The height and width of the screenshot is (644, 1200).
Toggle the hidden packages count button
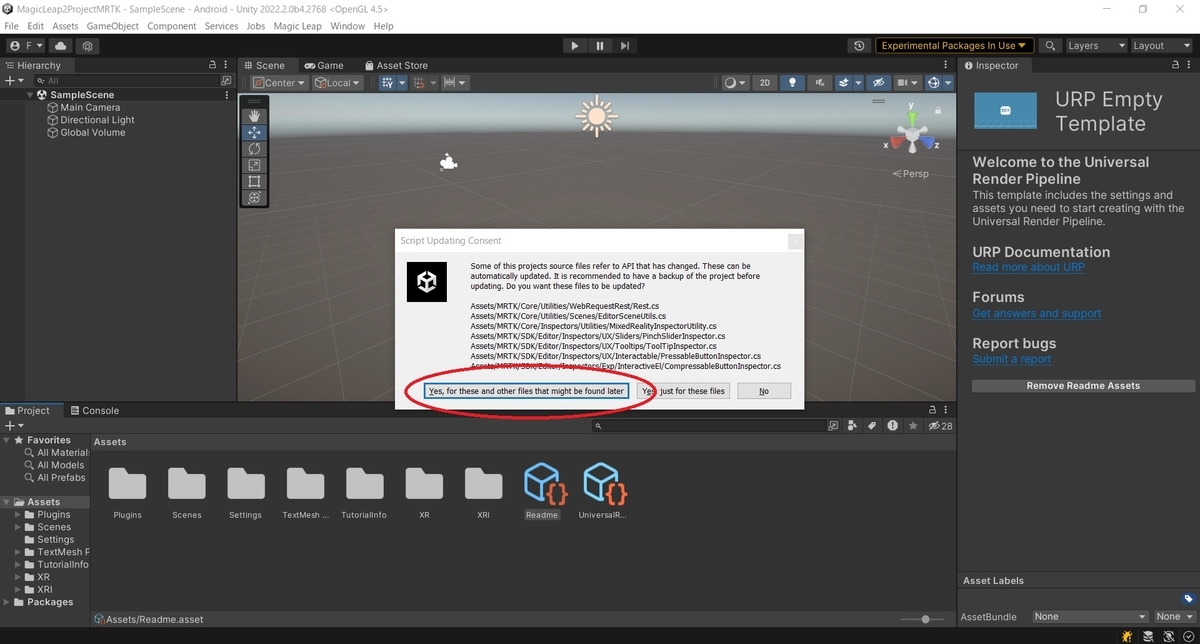tap(940, 426)
